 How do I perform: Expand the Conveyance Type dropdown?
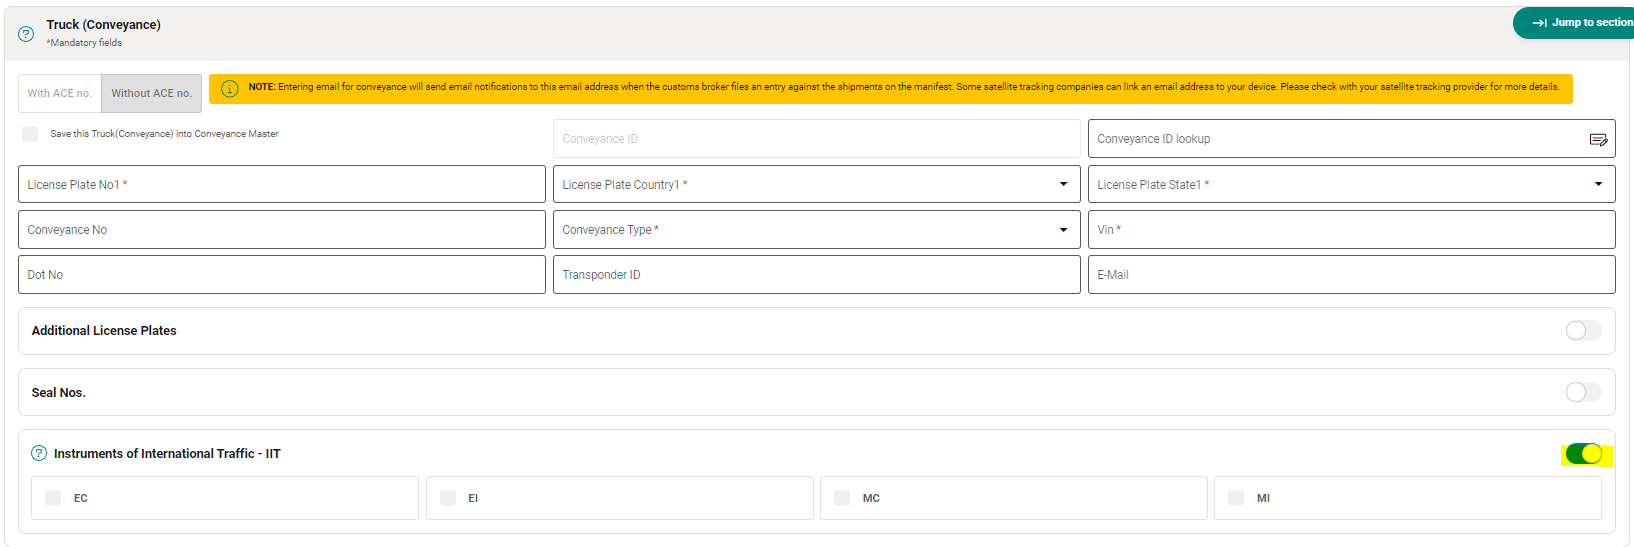click(x=1063, y=230)
